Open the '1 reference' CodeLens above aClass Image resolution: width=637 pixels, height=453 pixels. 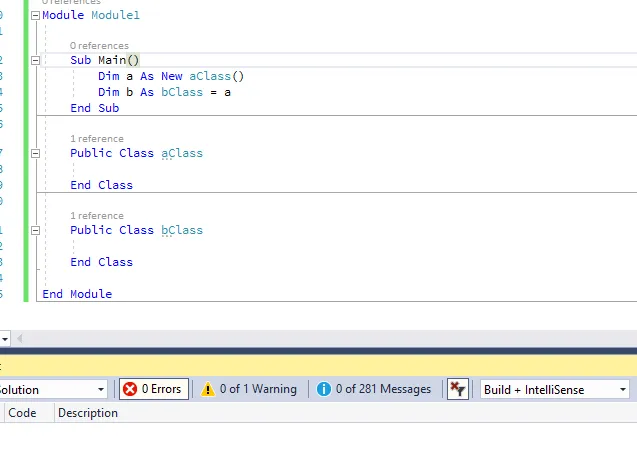[x=97, y=139]
